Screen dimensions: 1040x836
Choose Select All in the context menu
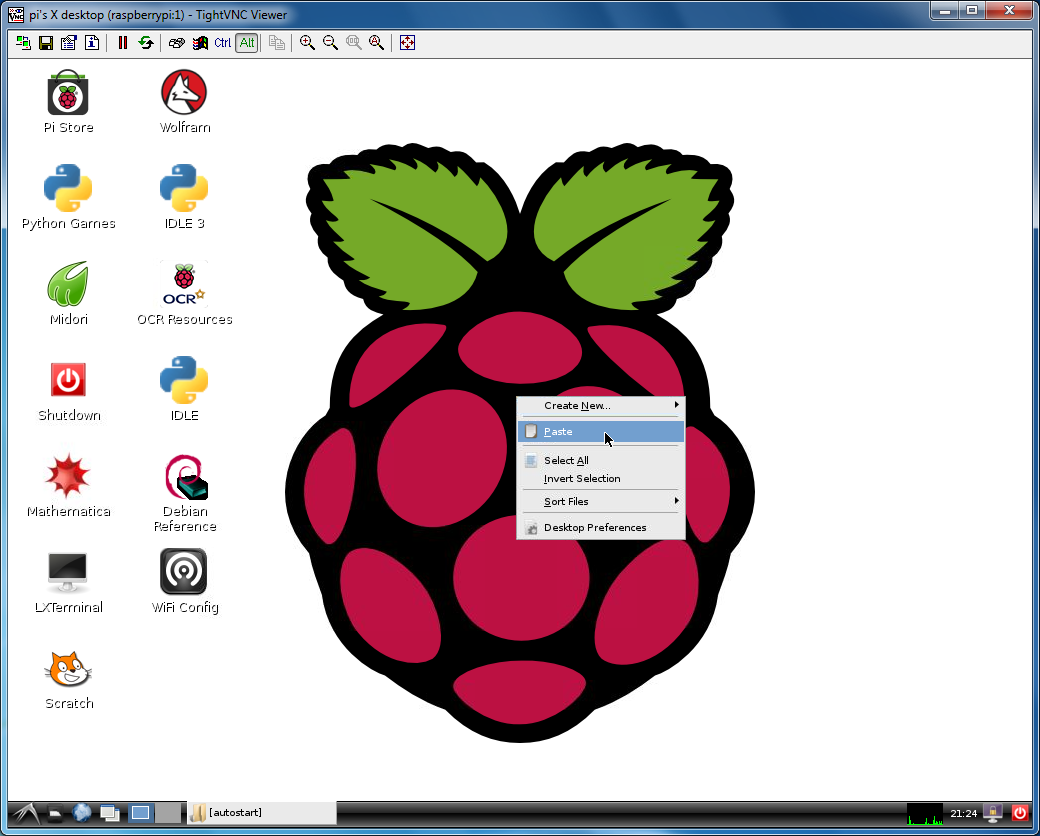[601, 460]
